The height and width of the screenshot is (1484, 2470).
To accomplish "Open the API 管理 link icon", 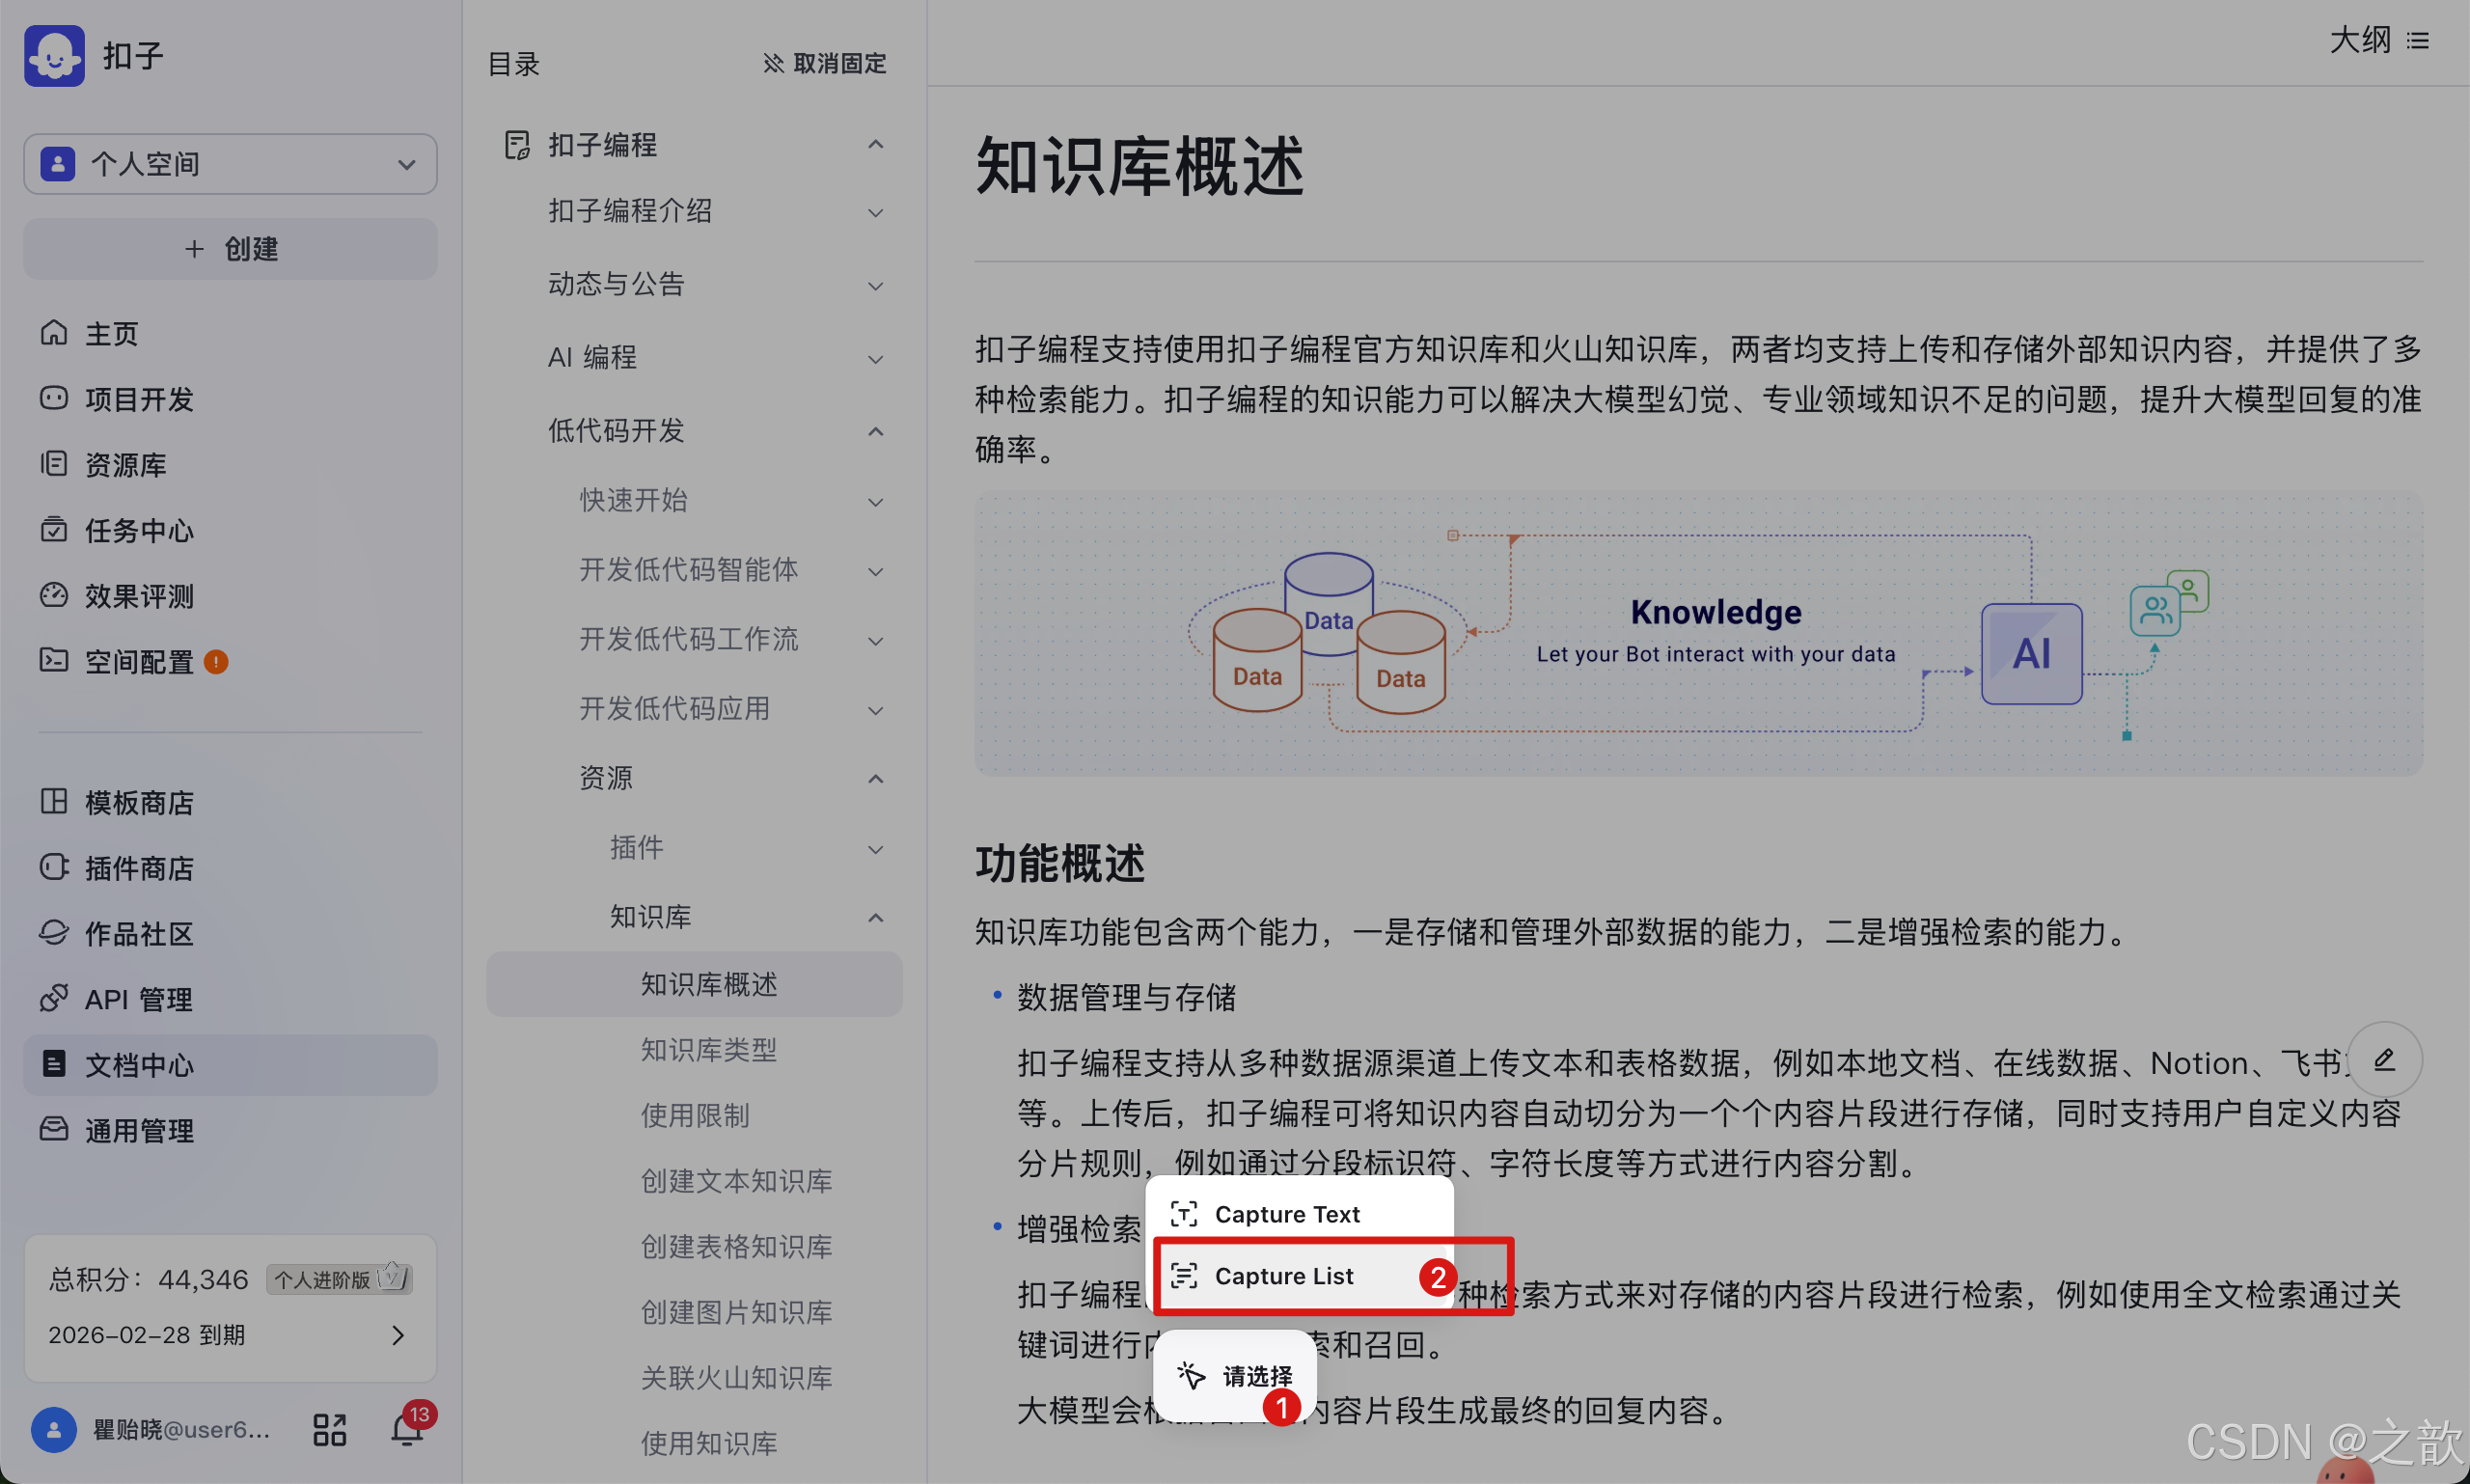I will coord(54,997).
